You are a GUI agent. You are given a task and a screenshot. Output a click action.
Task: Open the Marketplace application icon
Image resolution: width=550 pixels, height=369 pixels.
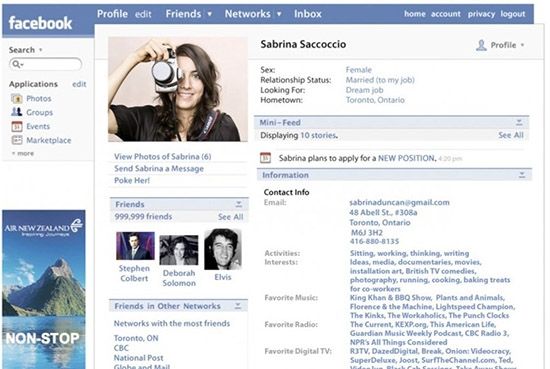click(16, 140)
